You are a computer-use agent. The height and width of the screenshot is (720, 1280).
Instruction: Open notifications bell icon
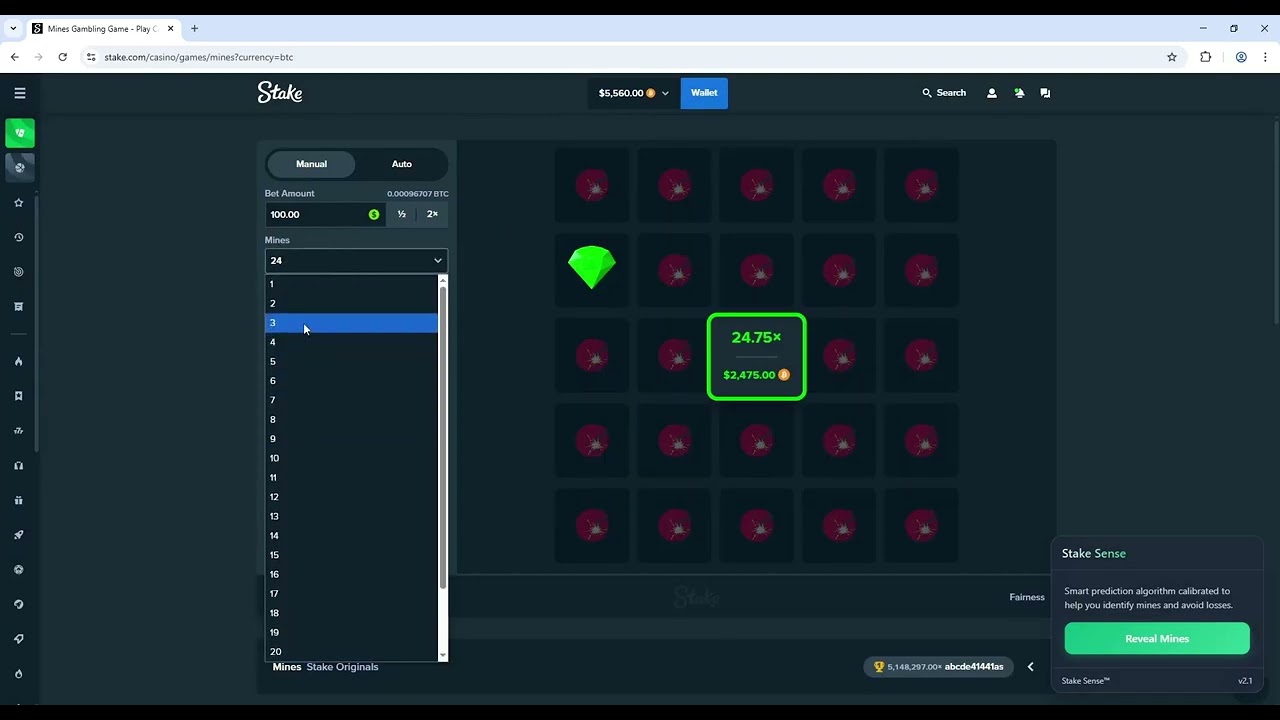[1019, 93]
